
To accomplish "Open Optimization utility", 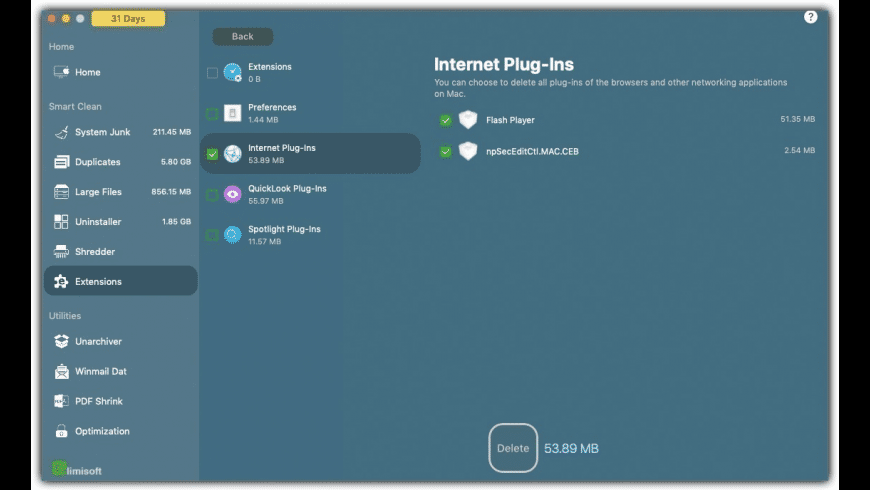I will point(121,431).
